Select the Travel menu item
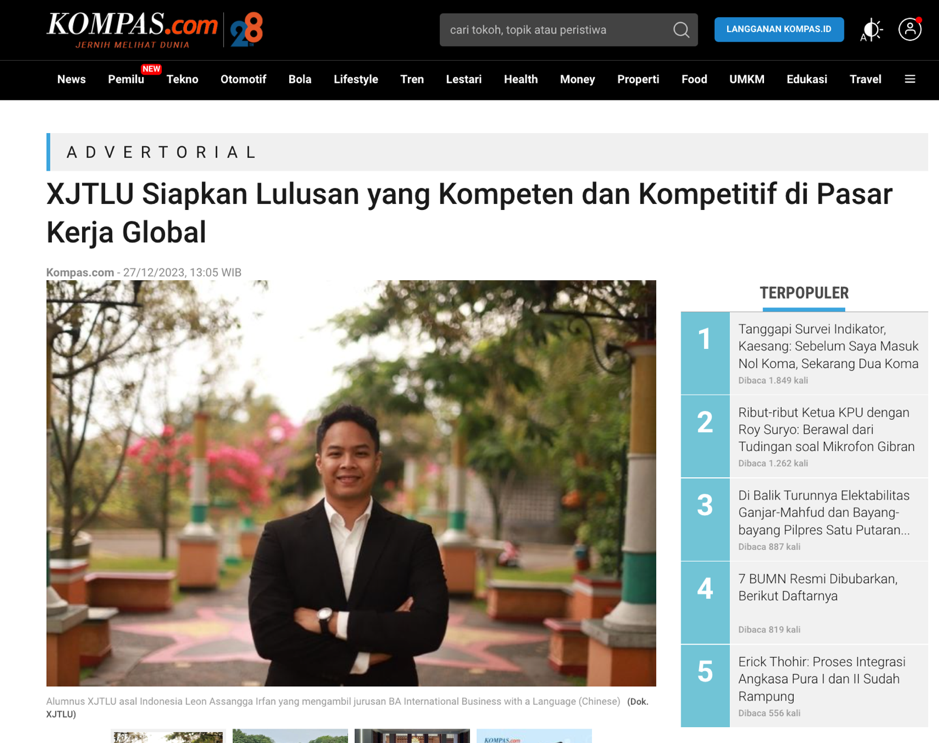The height and width of the screenshot is (743, 939). [x=865, y=79]
